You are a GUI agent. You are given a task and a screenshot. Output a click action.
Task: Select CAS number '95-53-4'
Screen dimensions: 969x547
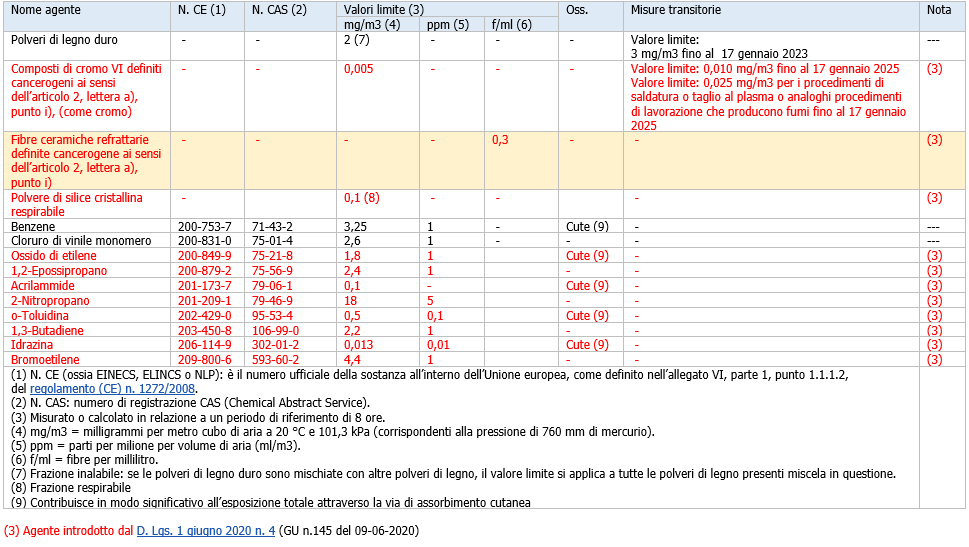[272, 316]
